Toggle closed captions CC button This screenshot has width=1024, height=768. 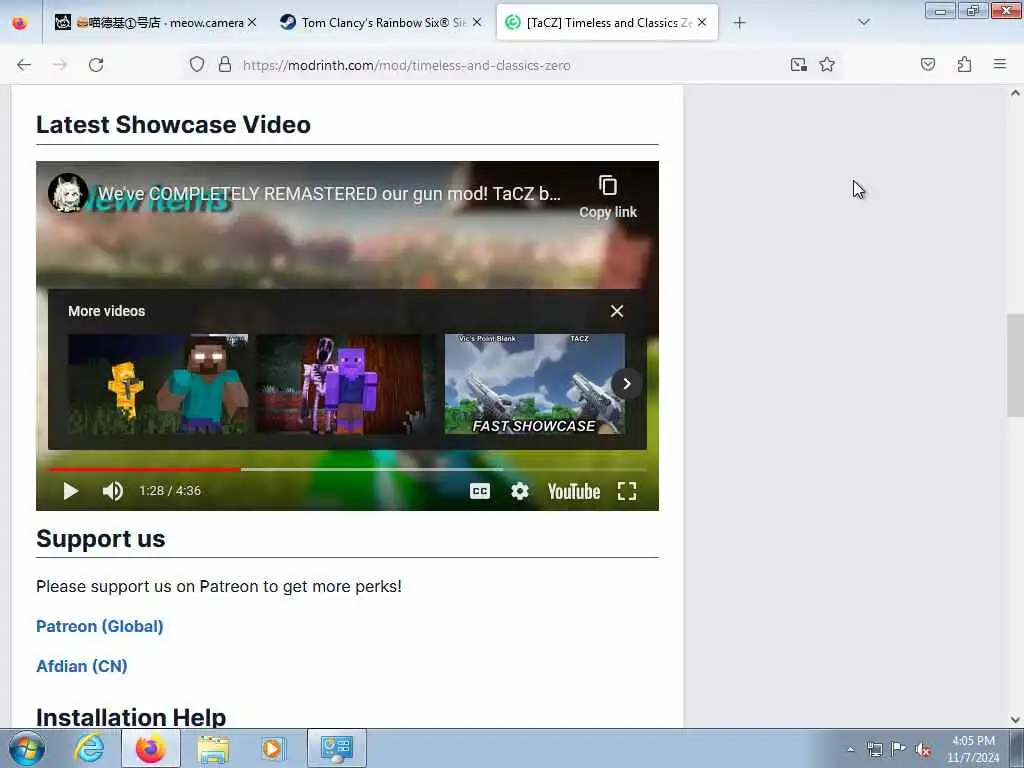480,491
